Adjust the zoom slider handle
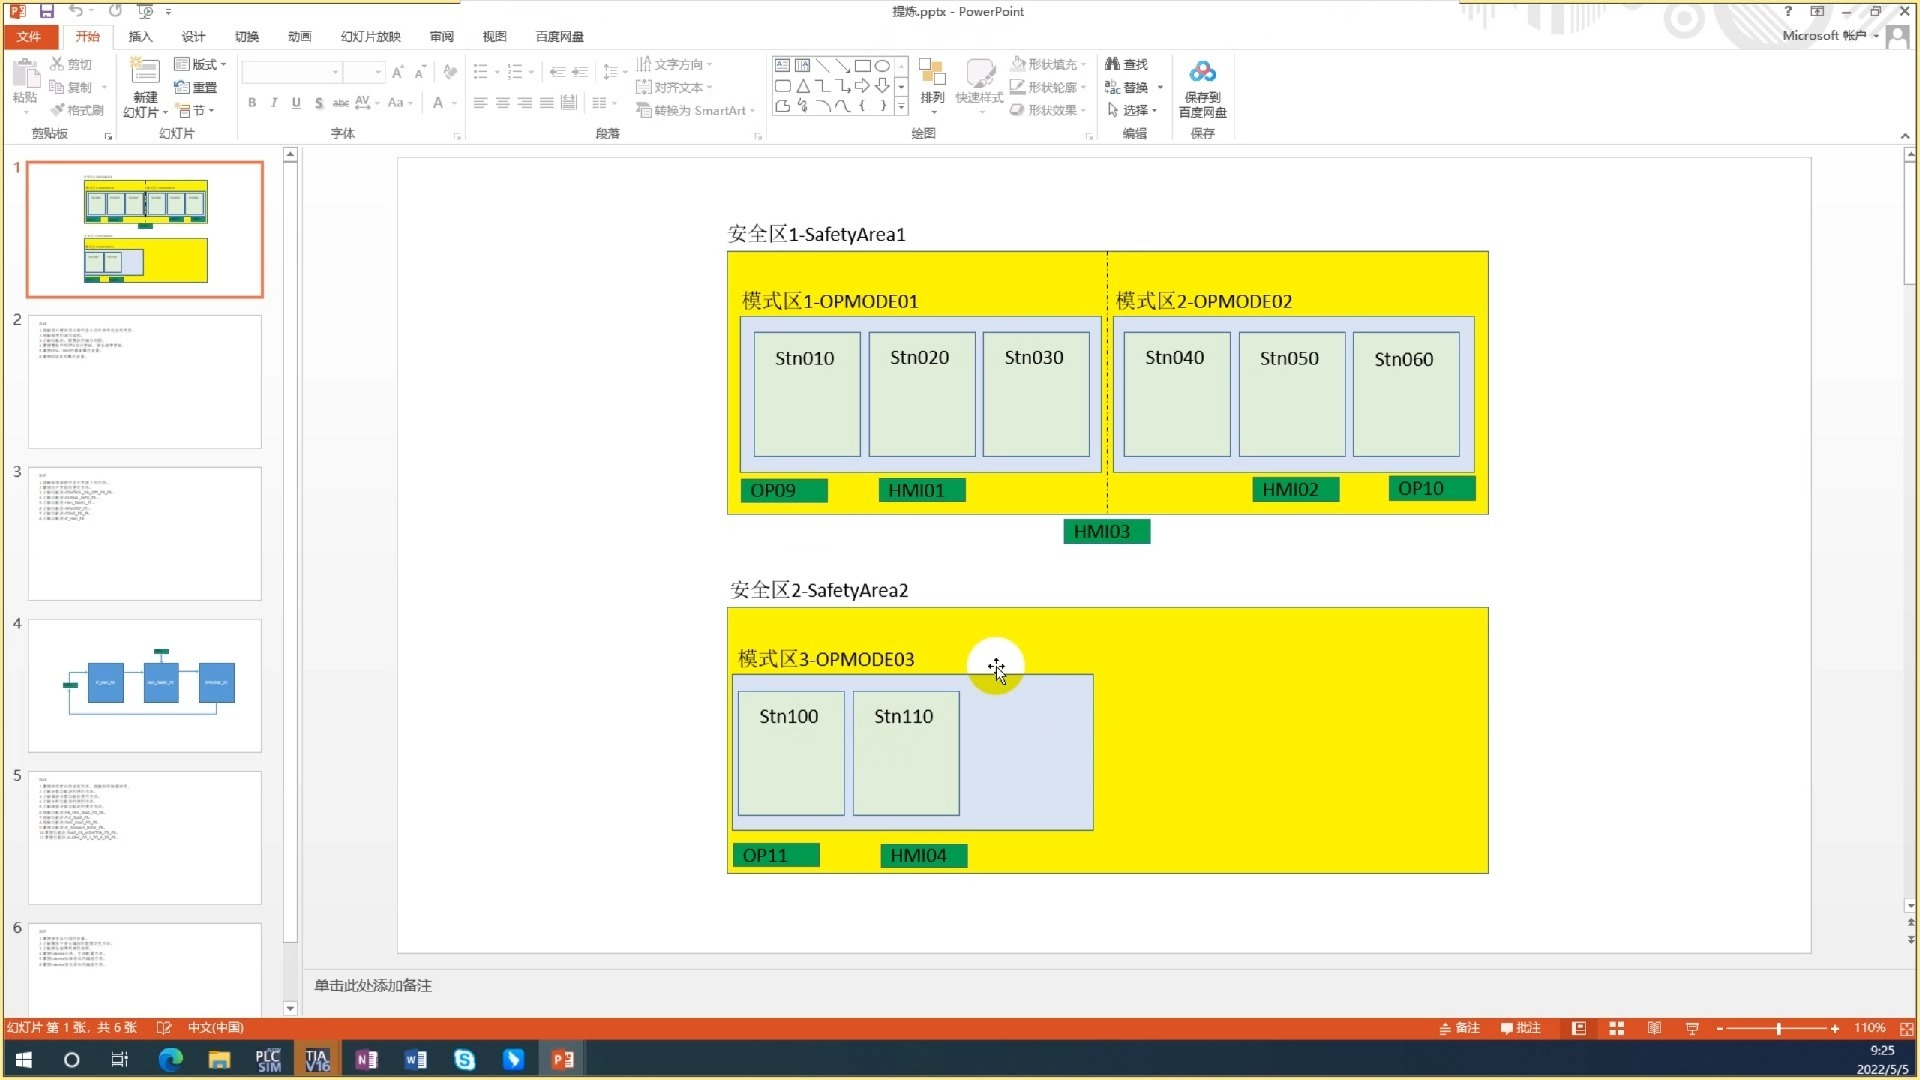Image resolution: width=1920 pixels, height=1080 pixels. pyautogui.click(x=1778, y=1028)
